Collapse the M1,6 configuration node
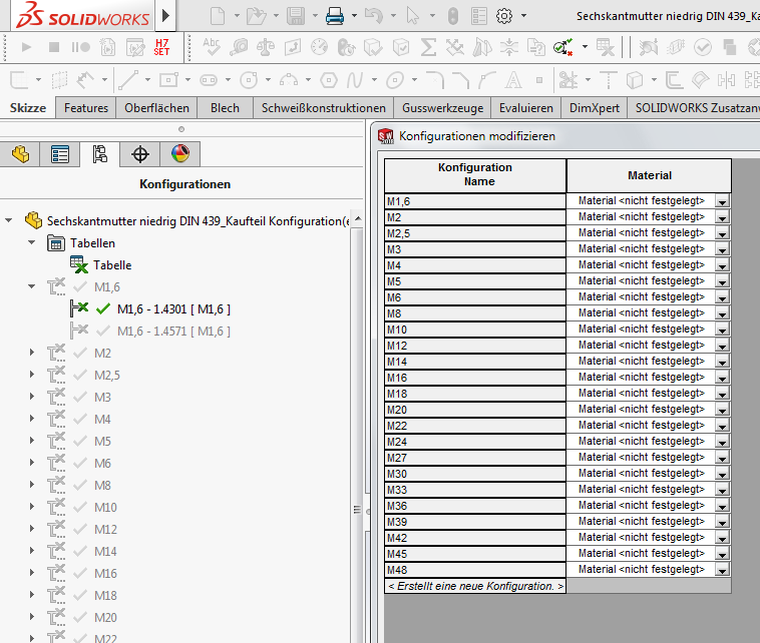 (32, 286)
